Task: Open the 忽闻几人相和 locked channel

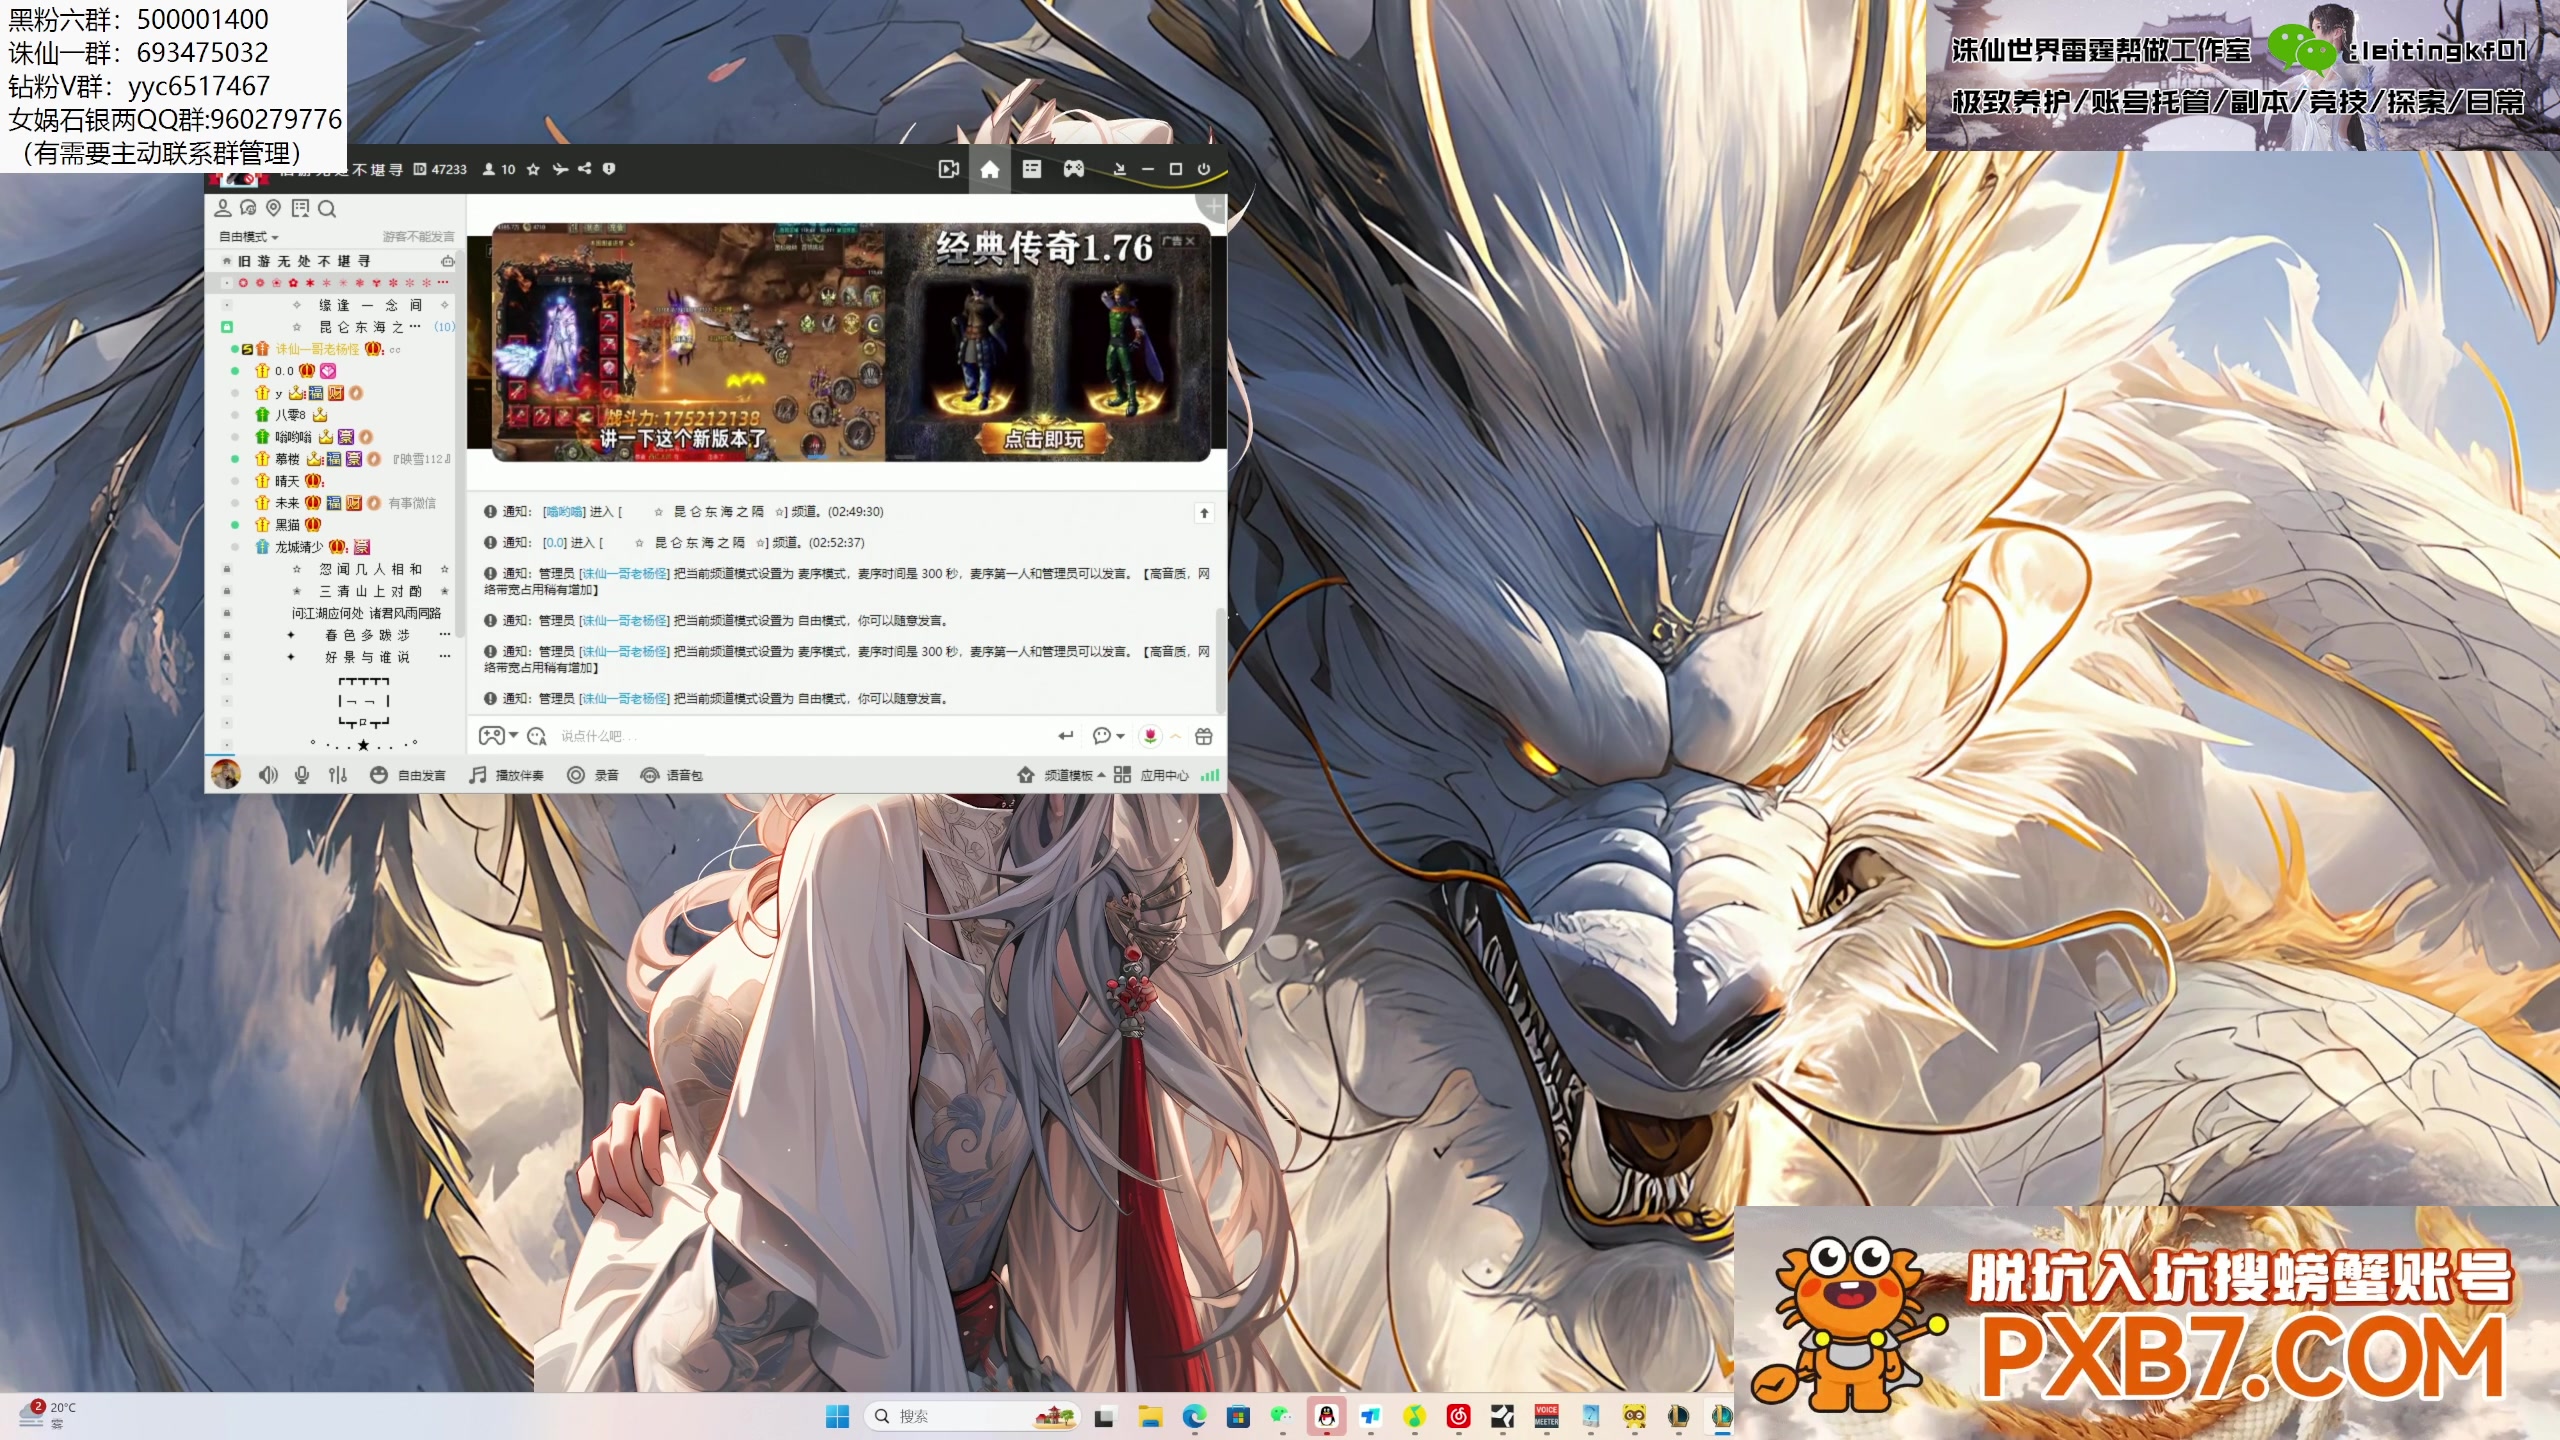Action: (370, 569)
